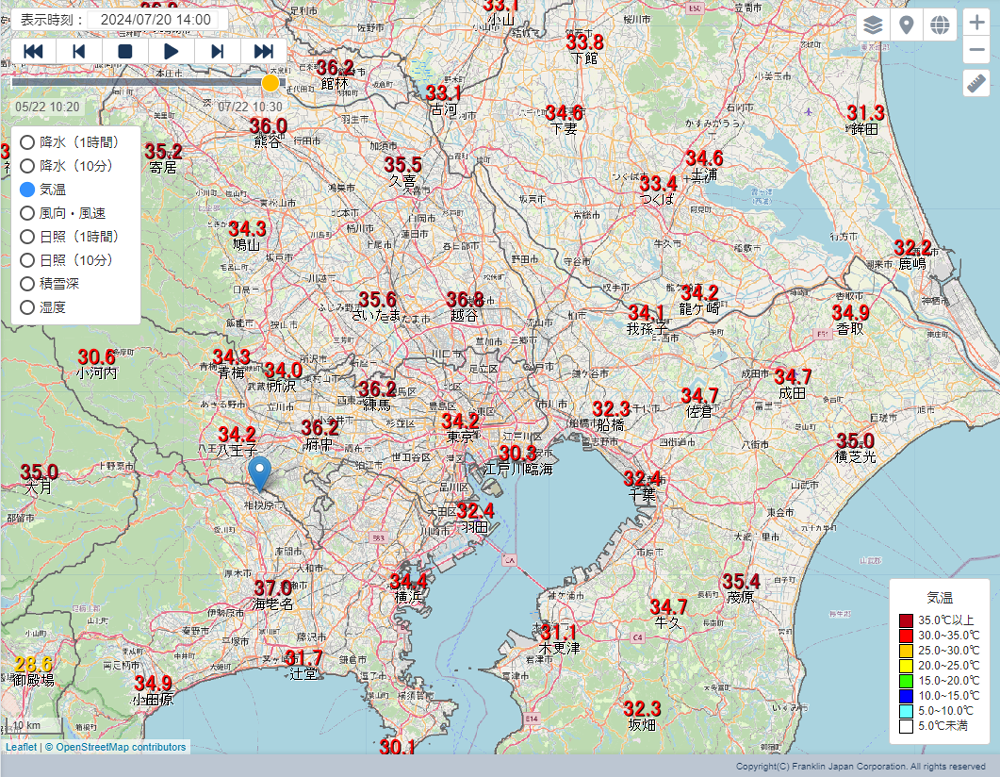Click the globe icon button
This screenshot has height=777, width=1000.
tap(939, 25)
